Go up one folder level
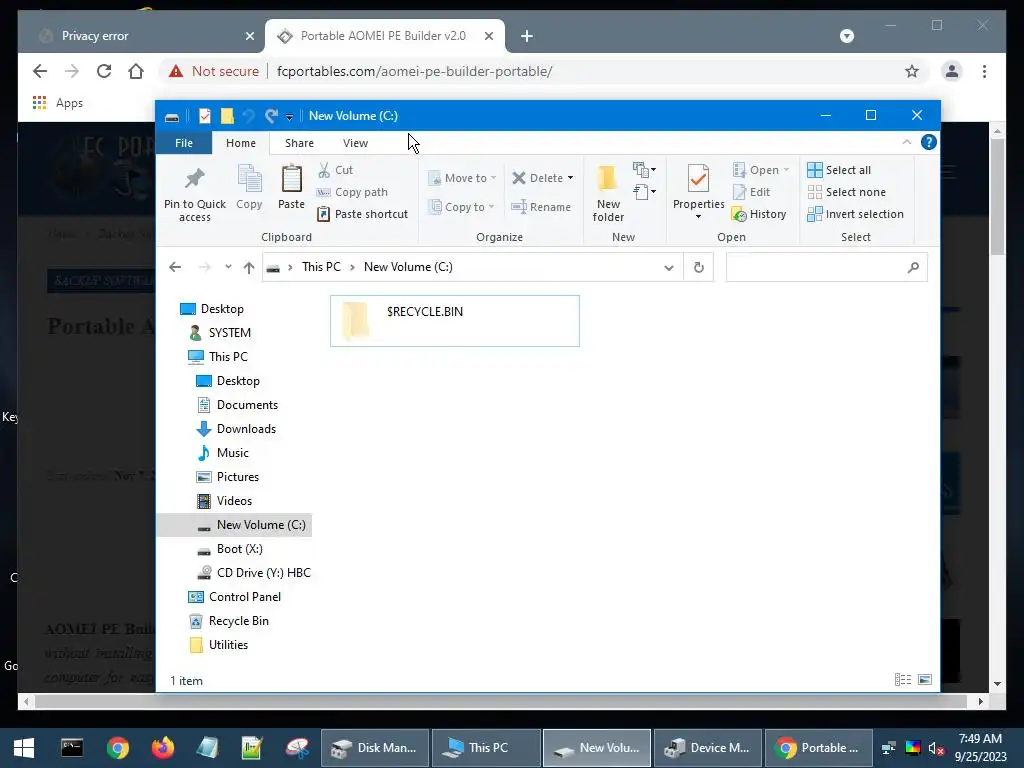The image size is (1024, 768). [249, 267]
